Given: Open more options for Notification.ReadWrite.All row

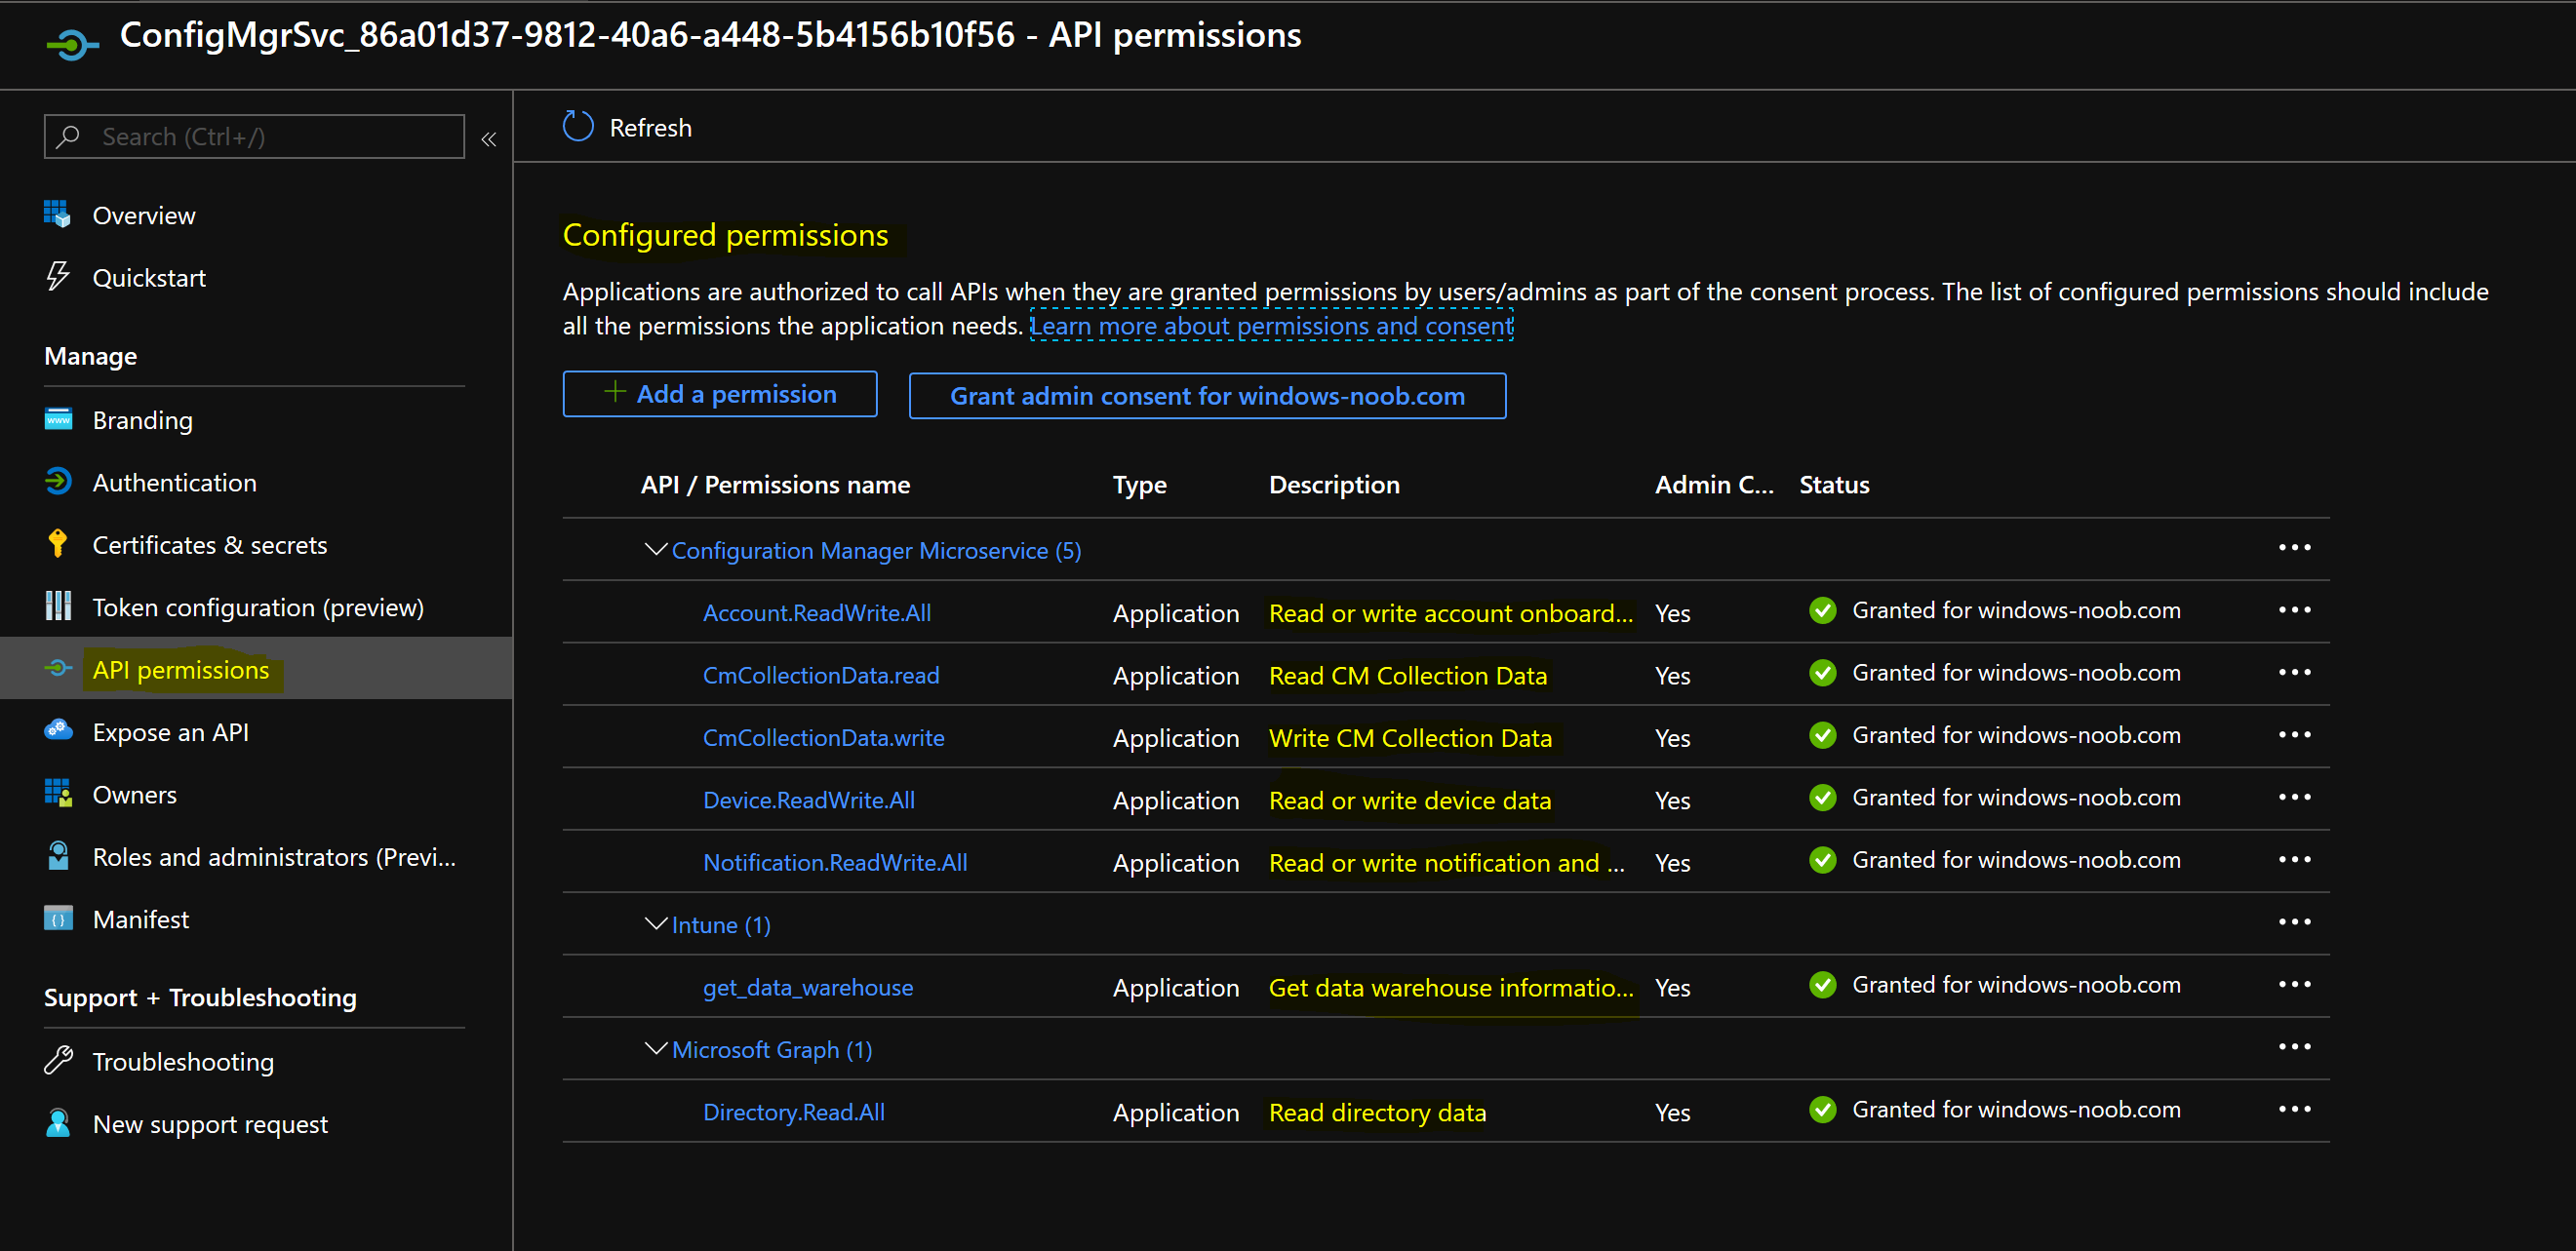Looking at the screenshot, I should coord(2294,860).
